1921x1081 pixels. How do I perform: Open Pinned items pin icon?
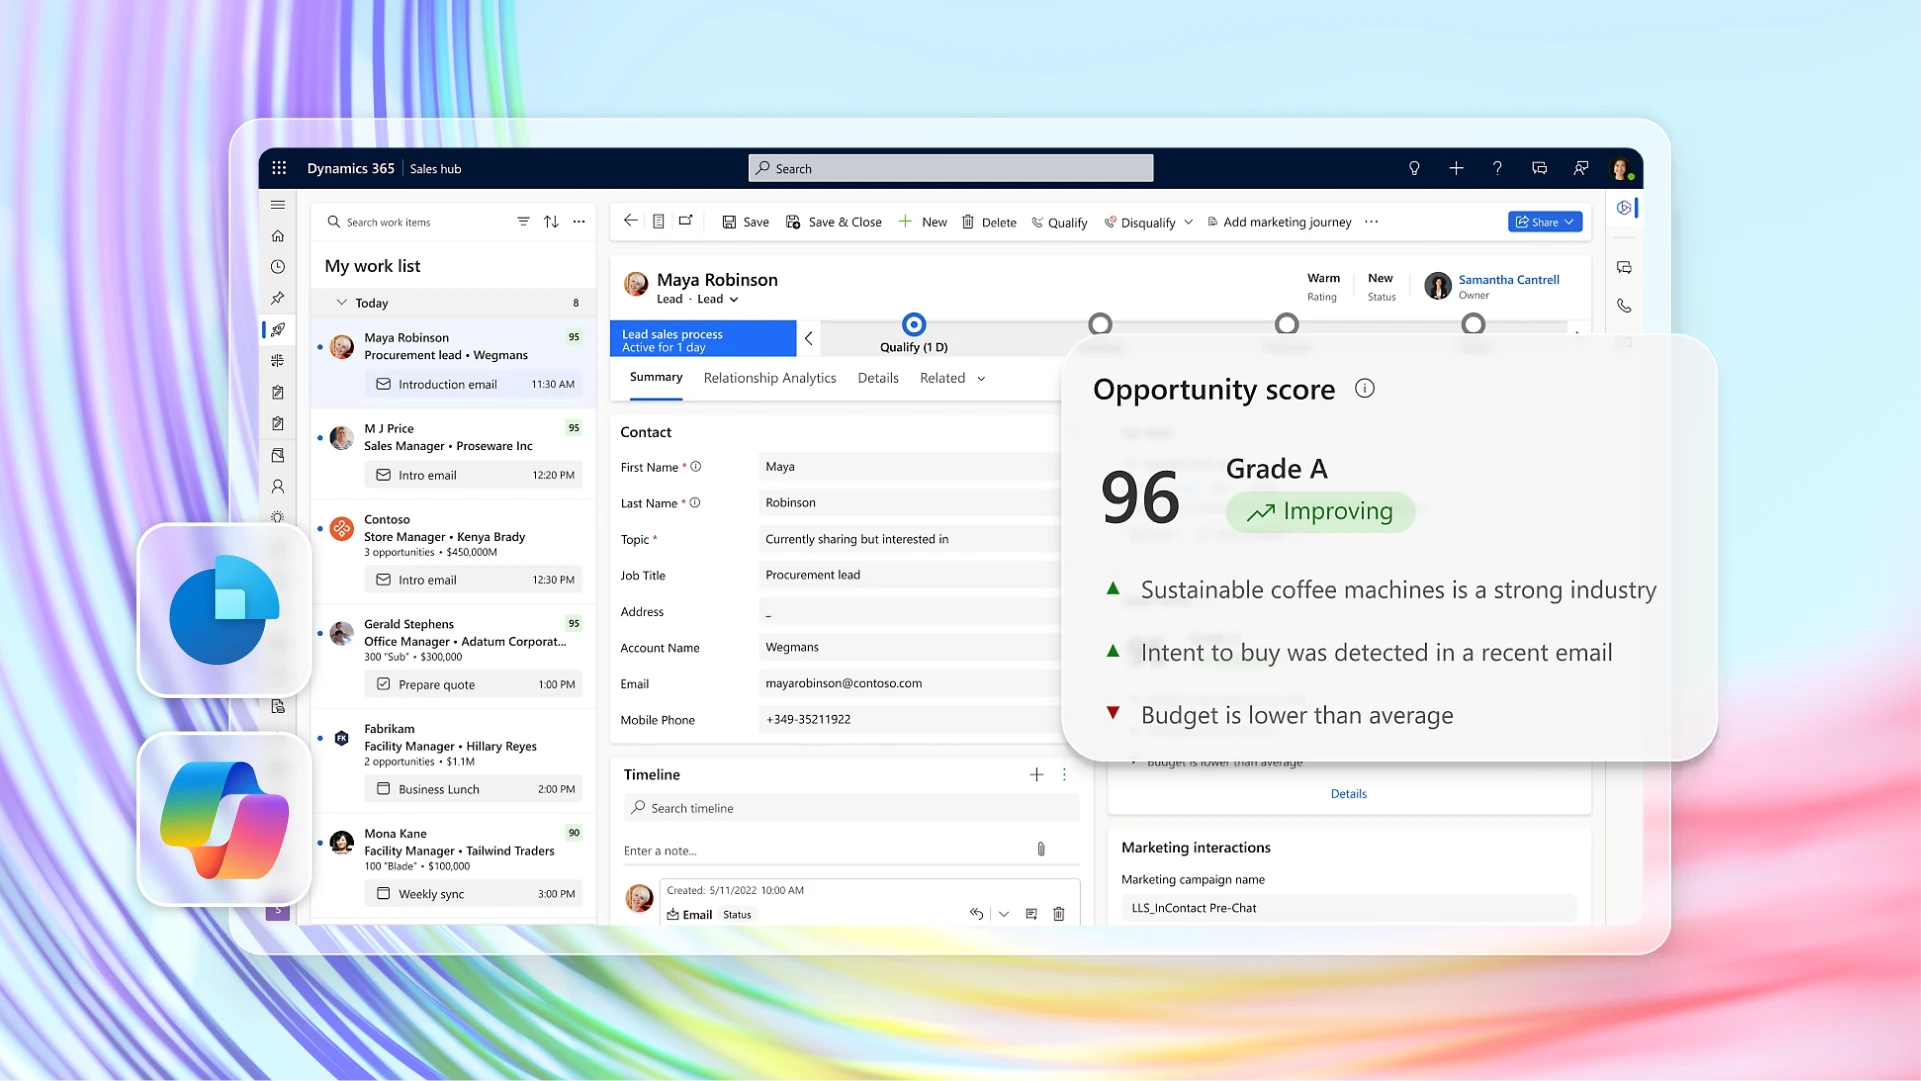[x=278, y=298]
